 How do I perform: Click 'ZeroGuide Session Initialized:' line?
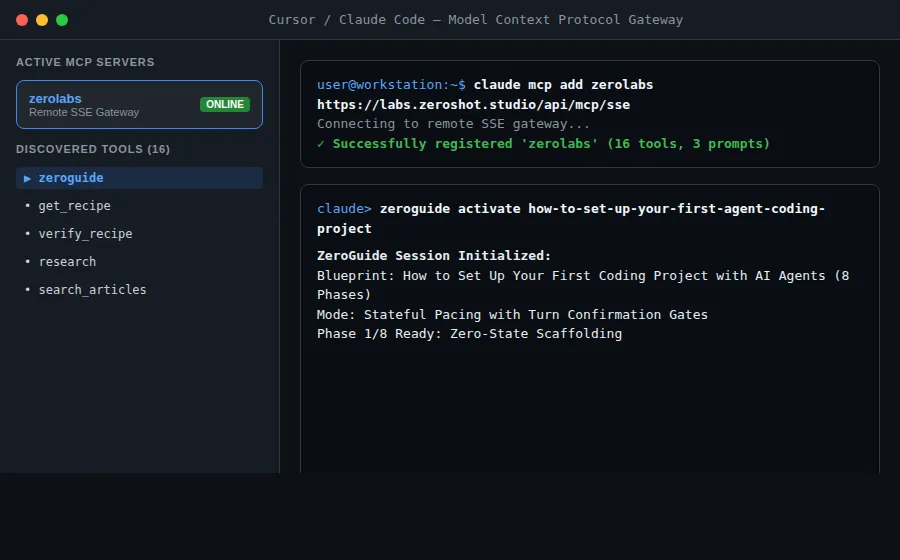tap(434, 256)
